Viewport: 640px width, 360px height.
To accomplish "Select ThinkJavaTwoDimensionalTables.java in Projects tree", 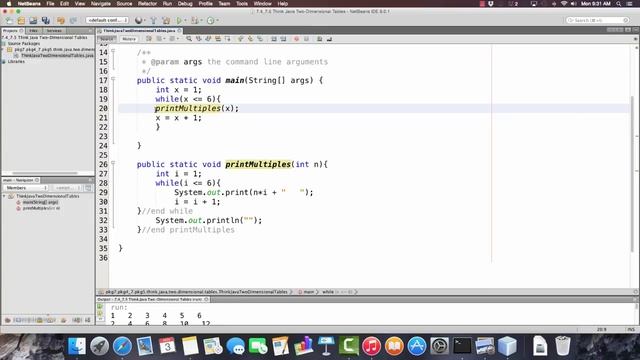I will pyautogui.click(x=57, y=55).
